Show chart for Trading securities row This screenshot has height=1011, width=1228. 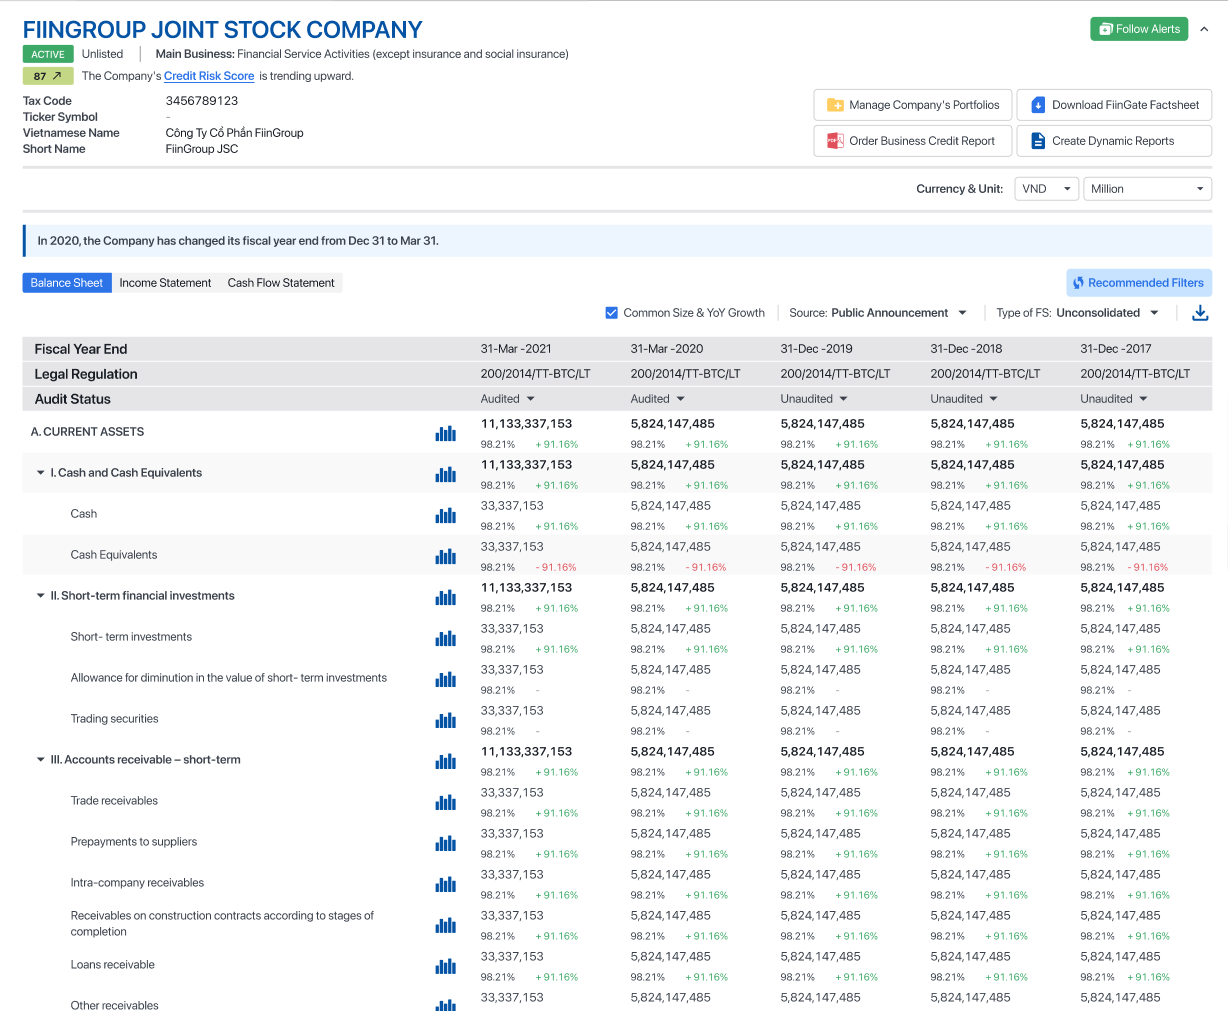click(x=445, y=720)
